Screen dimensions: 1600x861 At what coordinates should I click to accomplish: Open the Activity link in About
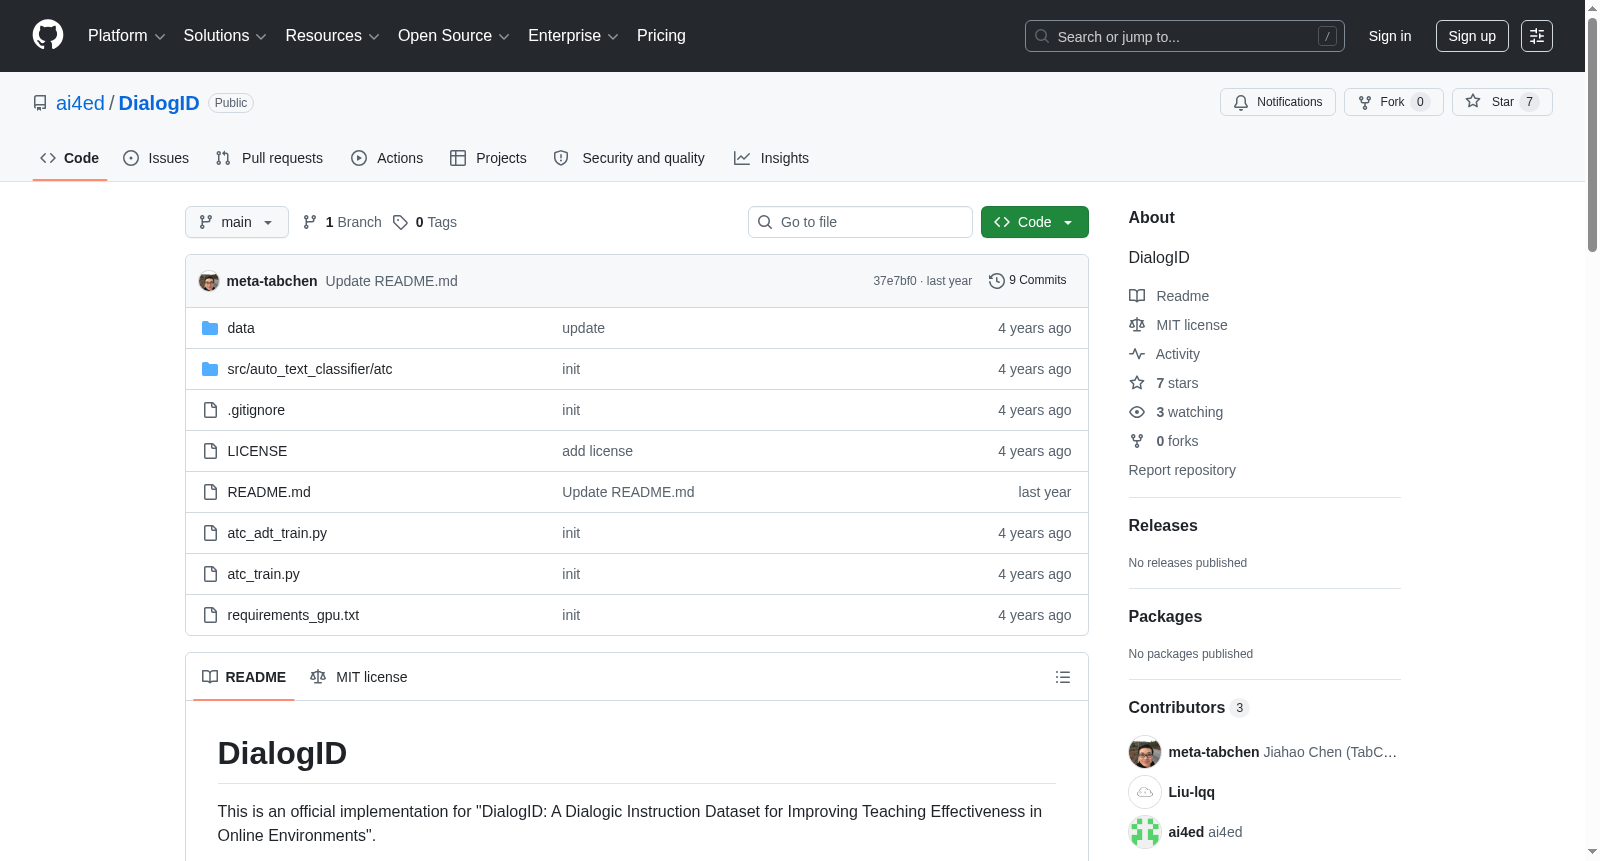pyautogui.click(x=1164, y=354)
